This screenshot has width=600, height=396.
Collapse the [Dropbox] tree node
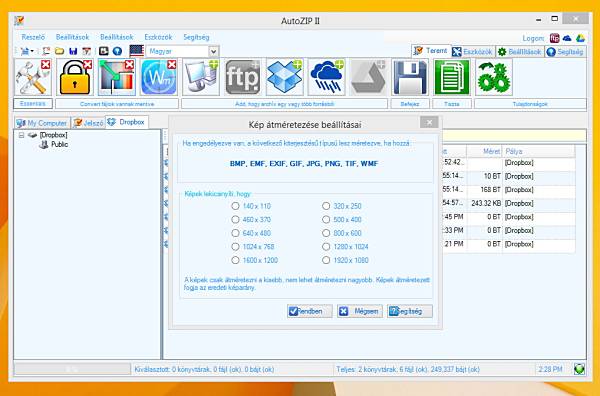coord(22,135)
